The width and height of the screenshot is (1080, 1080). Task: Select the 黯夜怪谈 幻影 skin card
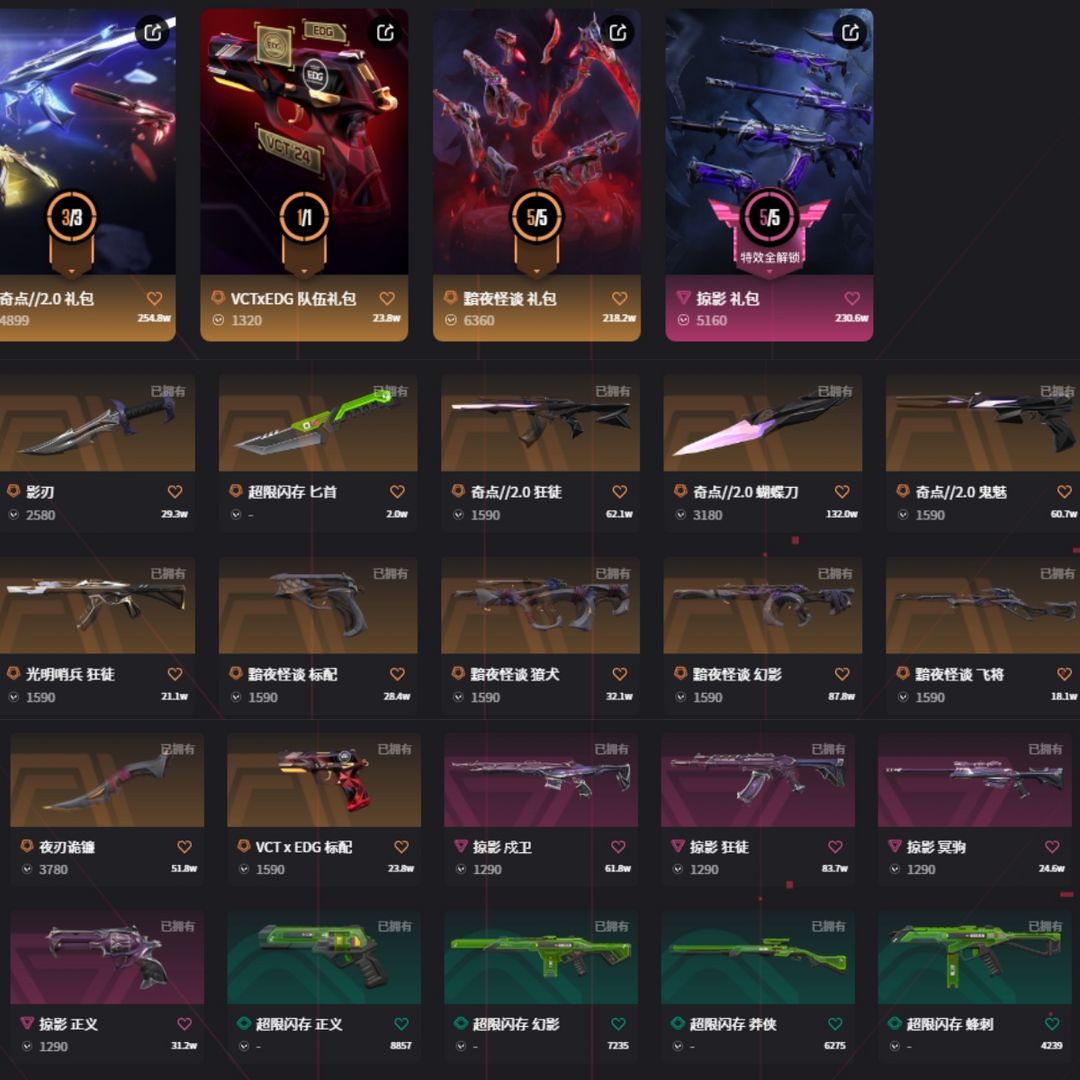tap(762, 632)
